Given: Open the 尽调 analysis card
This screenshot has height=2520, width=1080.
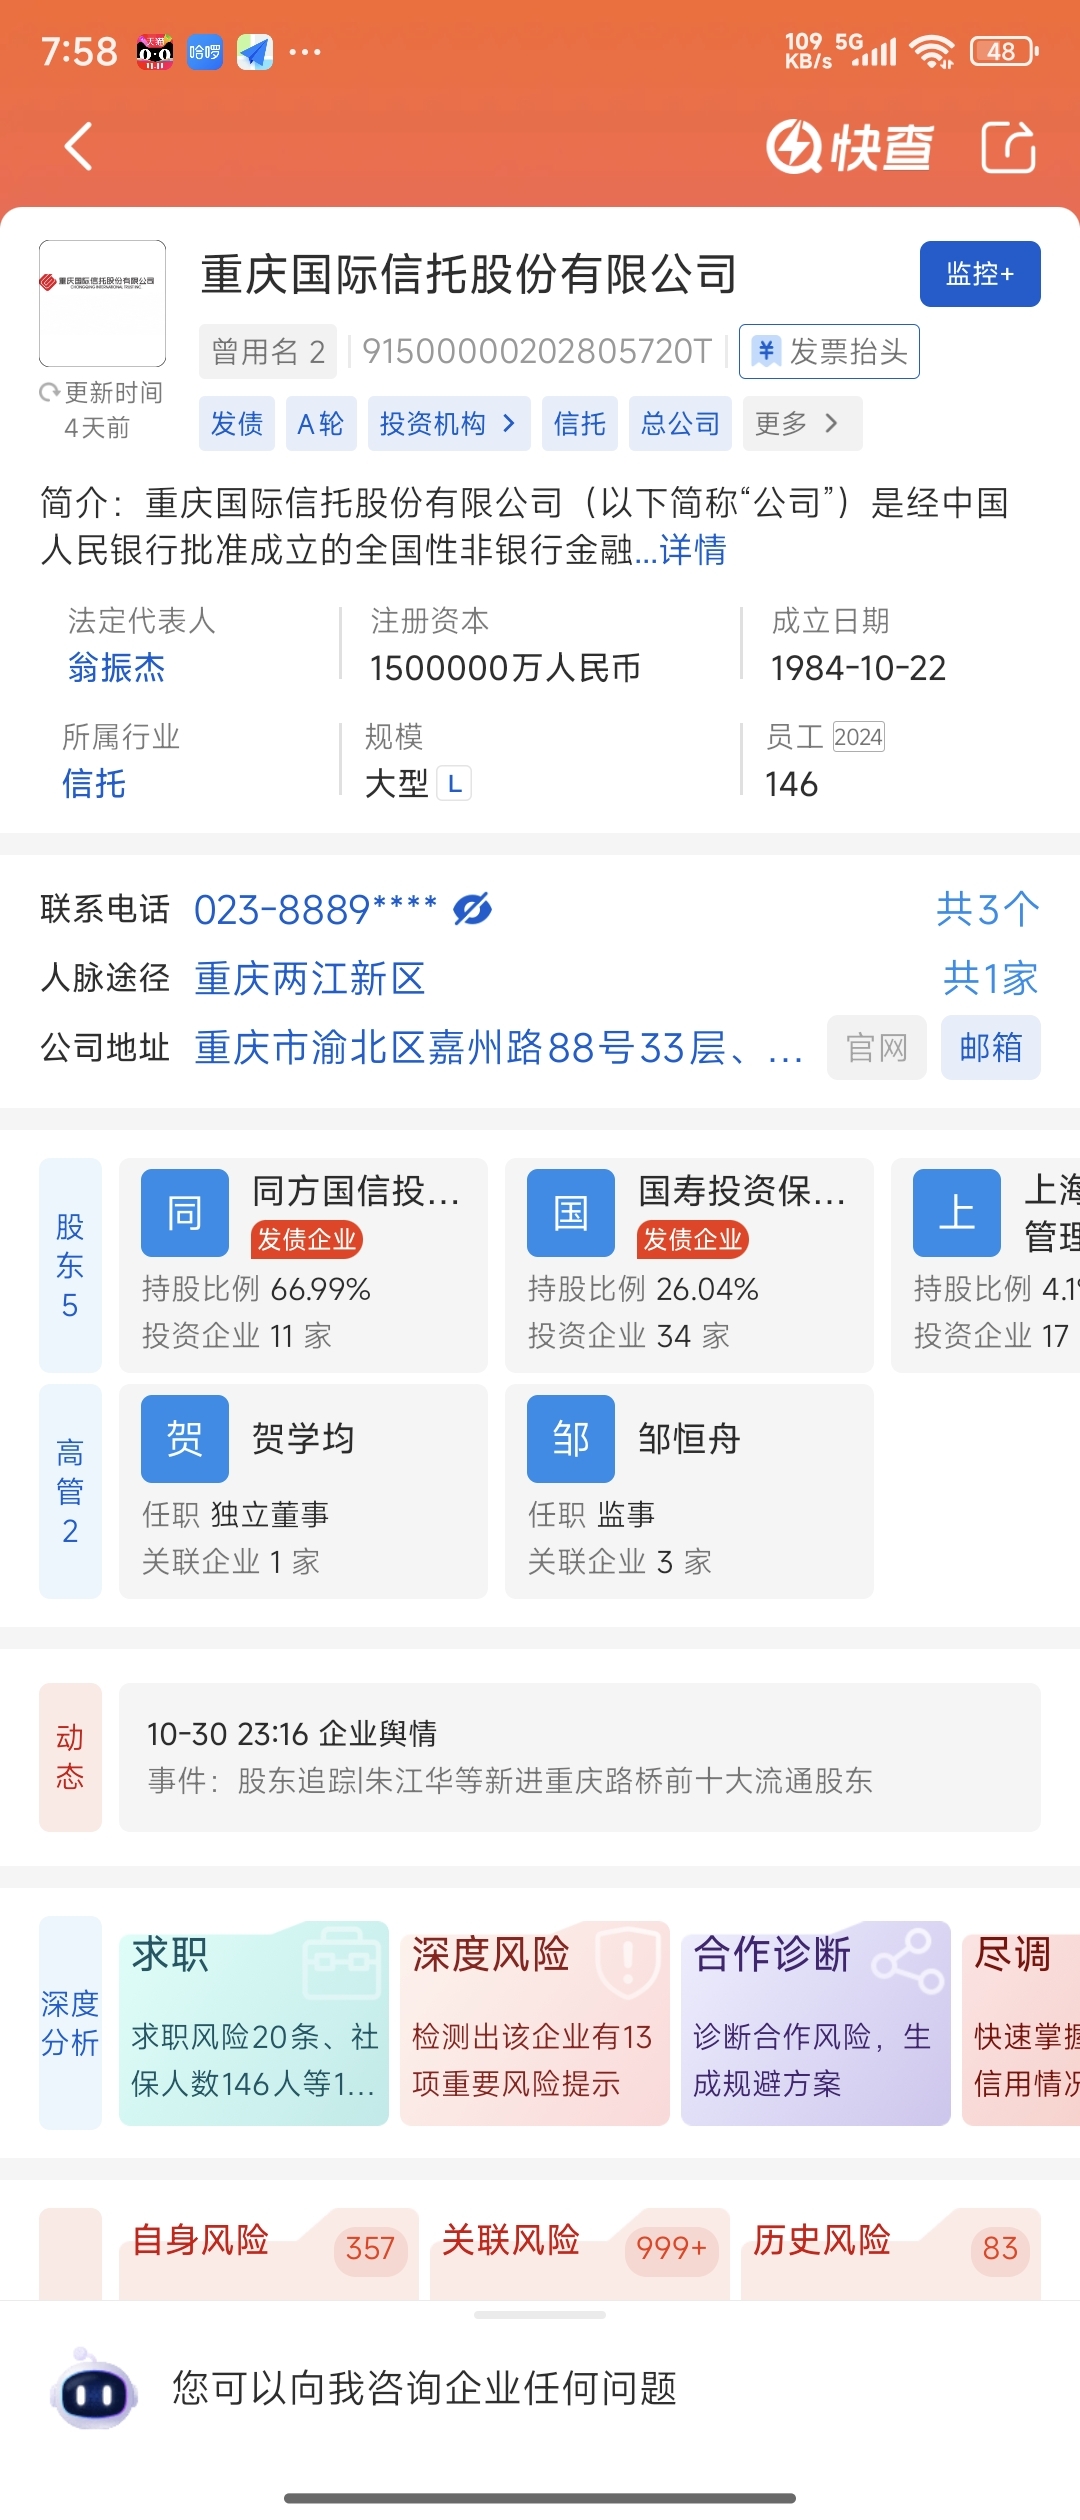Looking at the screenshot, I should 1021,2023.
